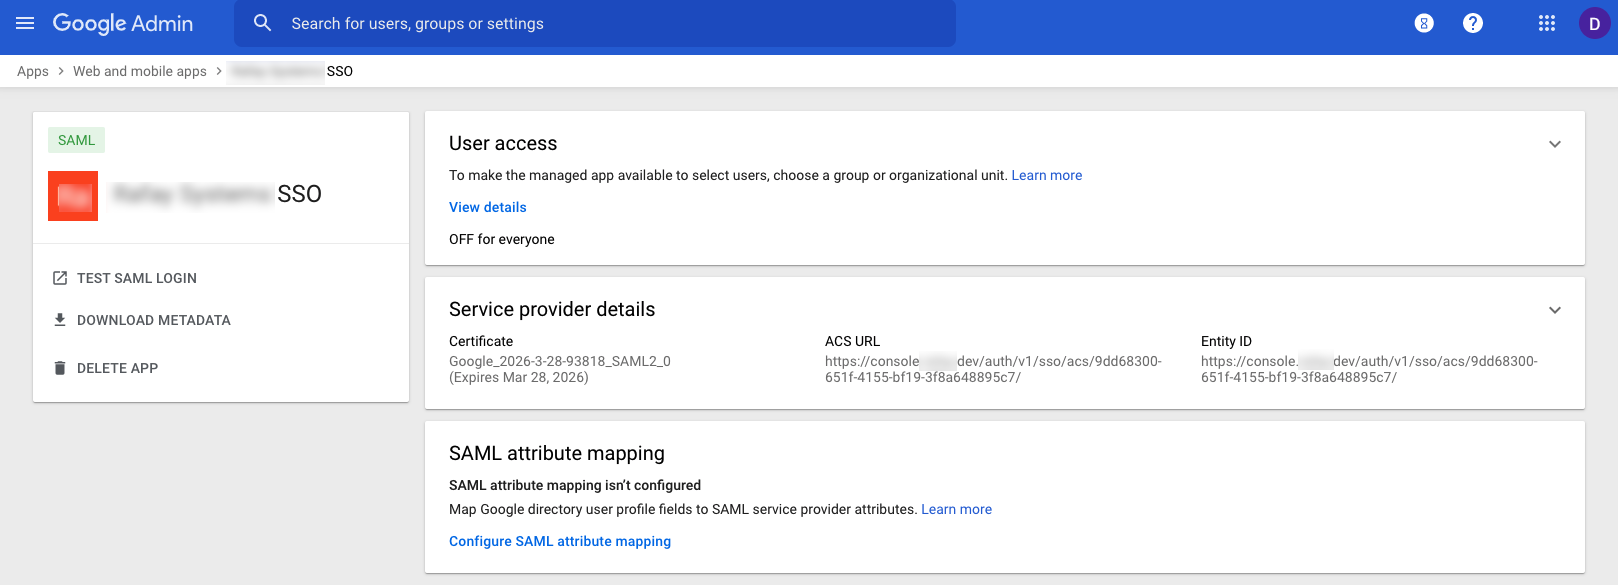Click the Entity ID value
The width and height of the screenshot is (1618, 585).
point(1369,369)
